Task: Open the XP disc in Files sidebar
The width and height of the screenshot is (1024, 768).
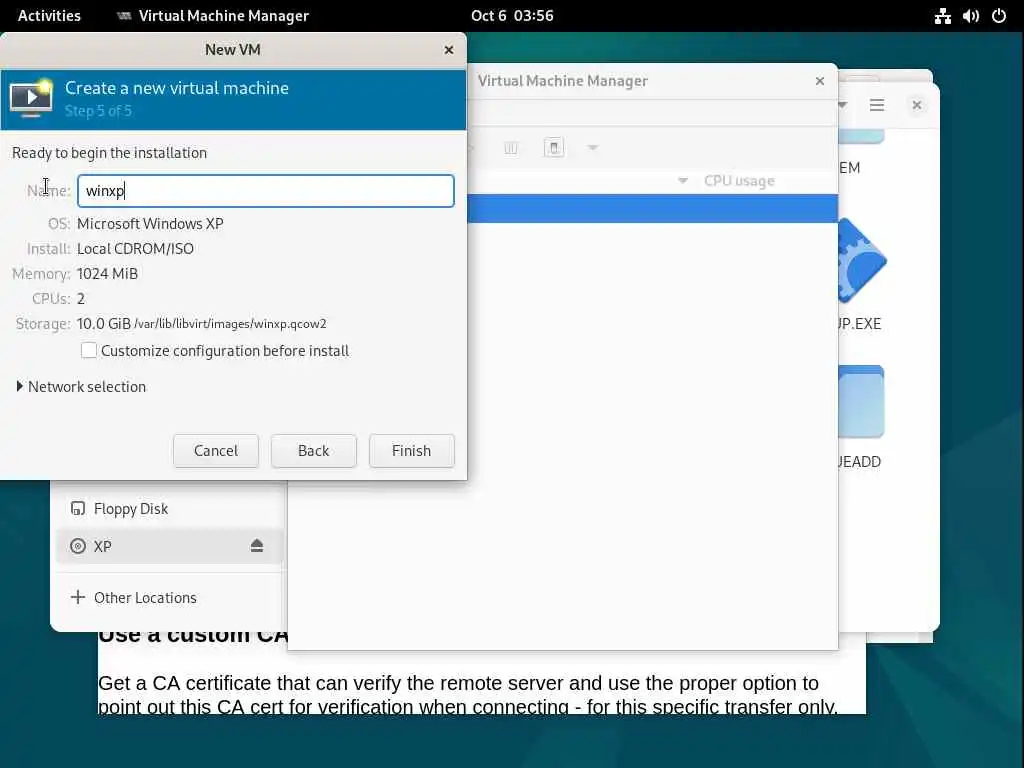Action: pyautogui.click(x=168, y=546)
